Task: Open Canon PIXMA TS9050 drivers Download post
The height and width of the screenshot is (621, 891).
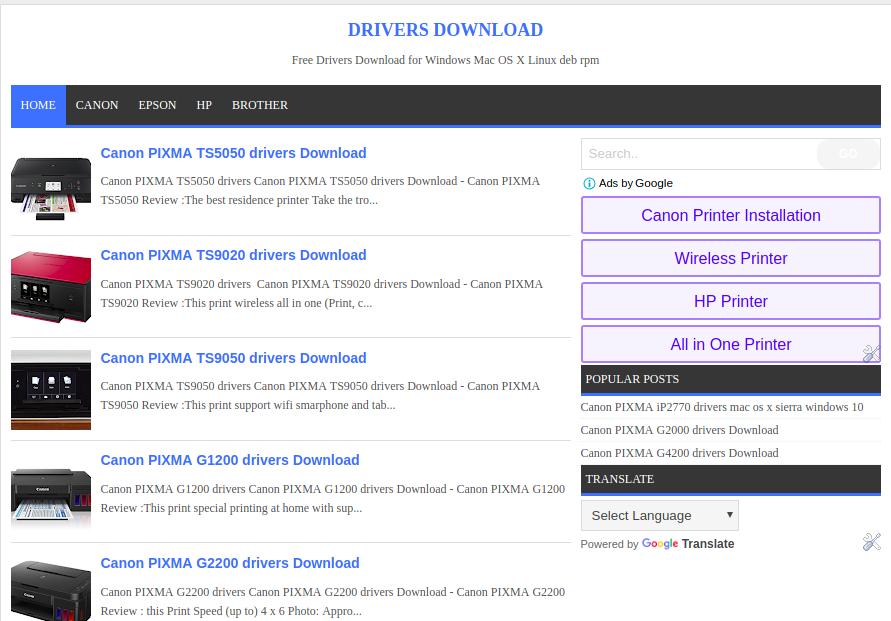Action: coord(234,358)
